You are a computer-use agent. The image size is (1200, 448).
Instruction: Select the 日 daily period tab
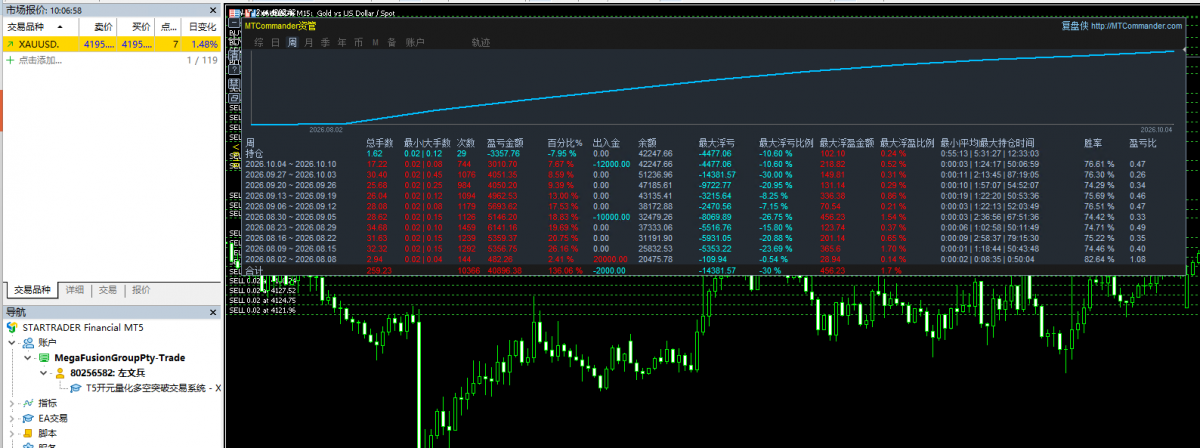[x=275, y=42]
